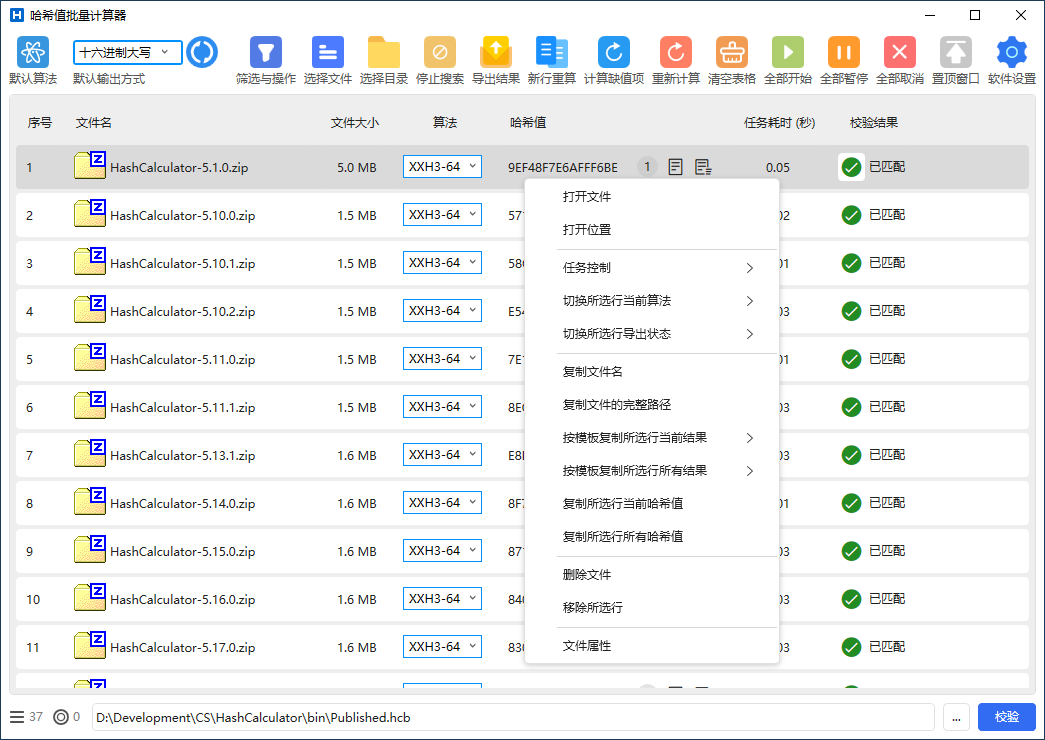Click the 选择文件 toolbar icon
This screenshot has height=740, width=1045.
point(327,52)
